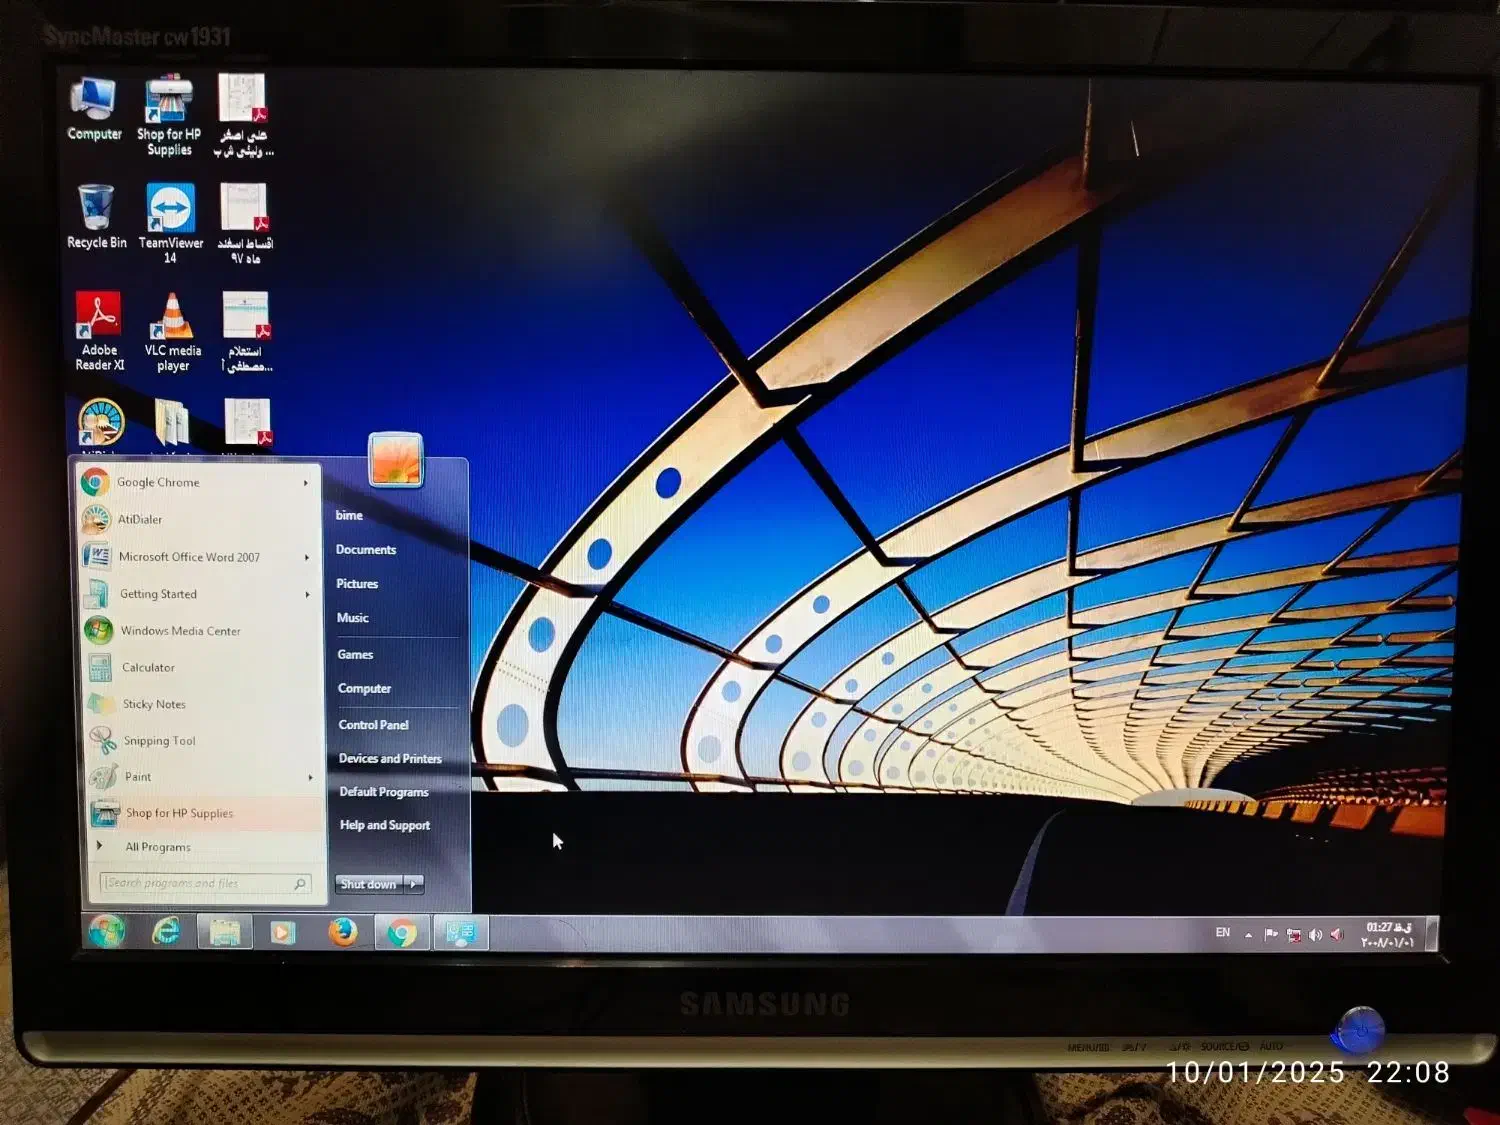Viewport: 1500px width, 1125px height.
Task: Open Default Programs from the Start menu
Action: coord(384,792)
